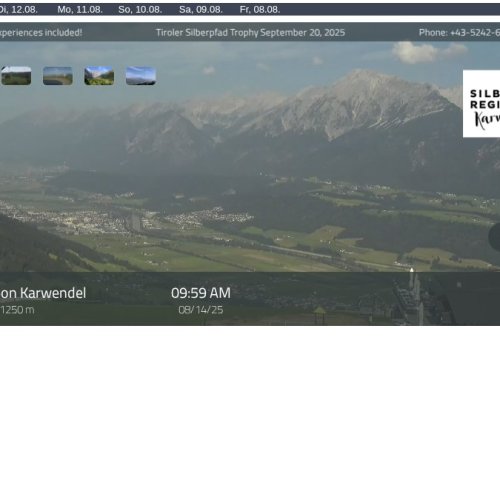
Task: Click the Karwendel location title
Action: [43, 293]
